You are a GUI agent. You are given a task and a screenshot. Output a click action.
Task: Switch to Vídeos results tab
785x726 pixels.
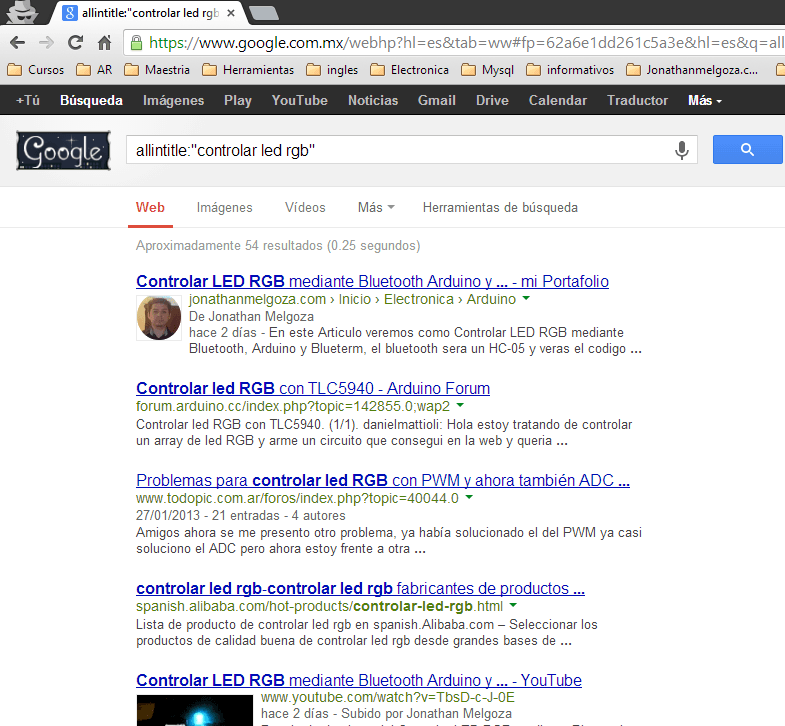coord(305,207)
